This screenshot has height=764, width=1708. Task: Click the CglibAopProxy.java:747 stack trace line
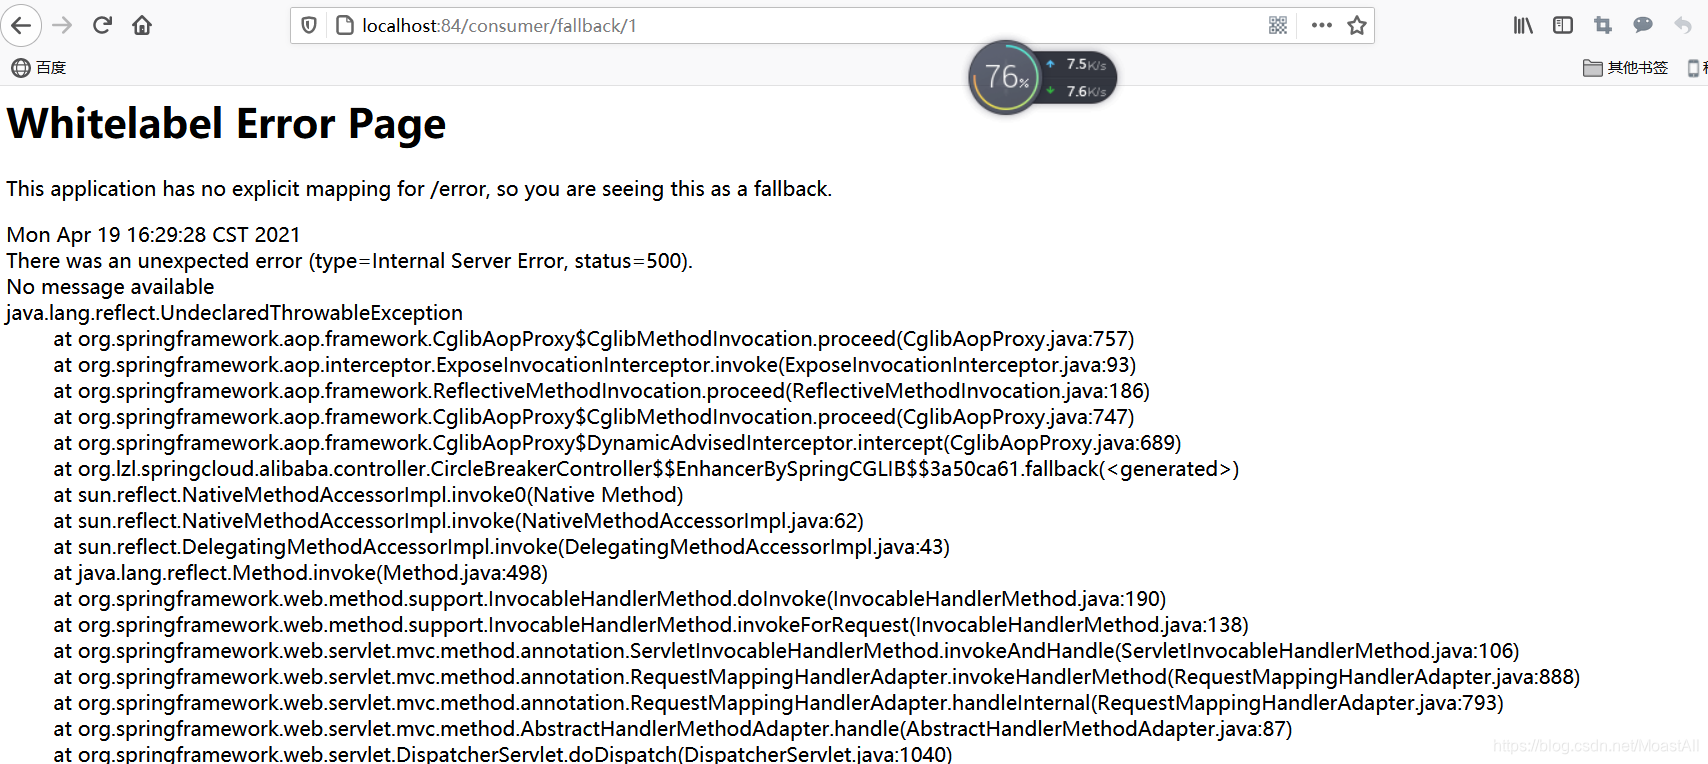(594, 417)
